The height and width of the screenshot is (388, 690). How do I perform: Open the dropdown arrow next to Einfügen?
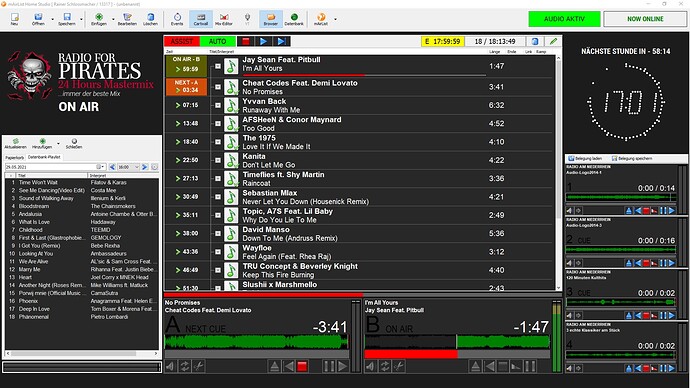point(113,19)
